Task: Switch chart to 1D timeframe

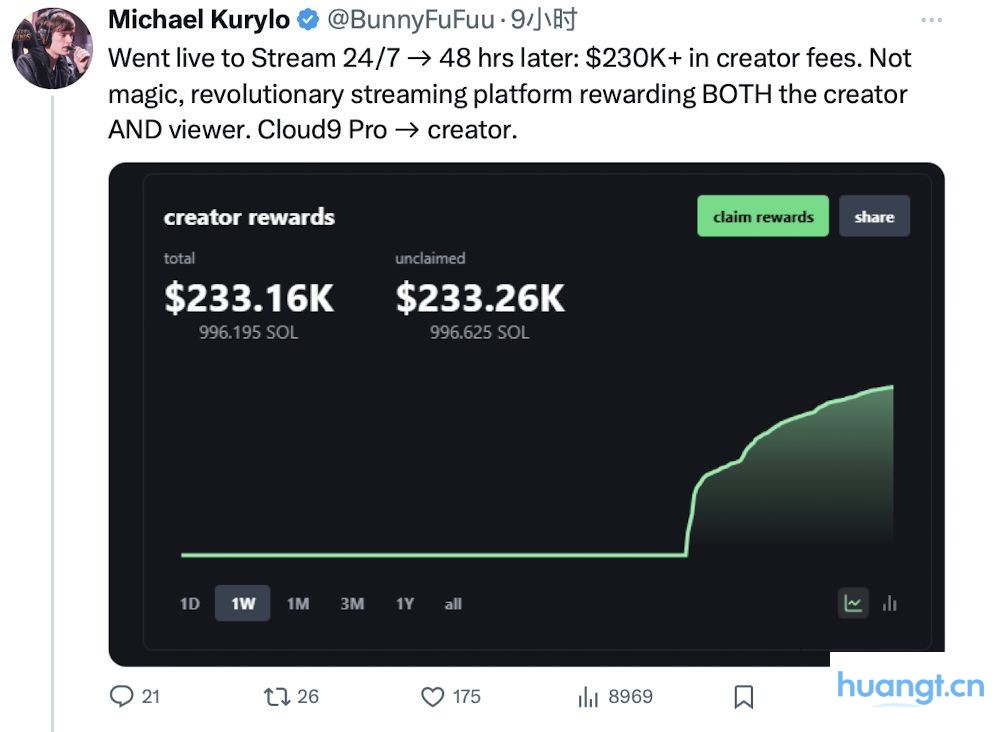Action: 189,604
